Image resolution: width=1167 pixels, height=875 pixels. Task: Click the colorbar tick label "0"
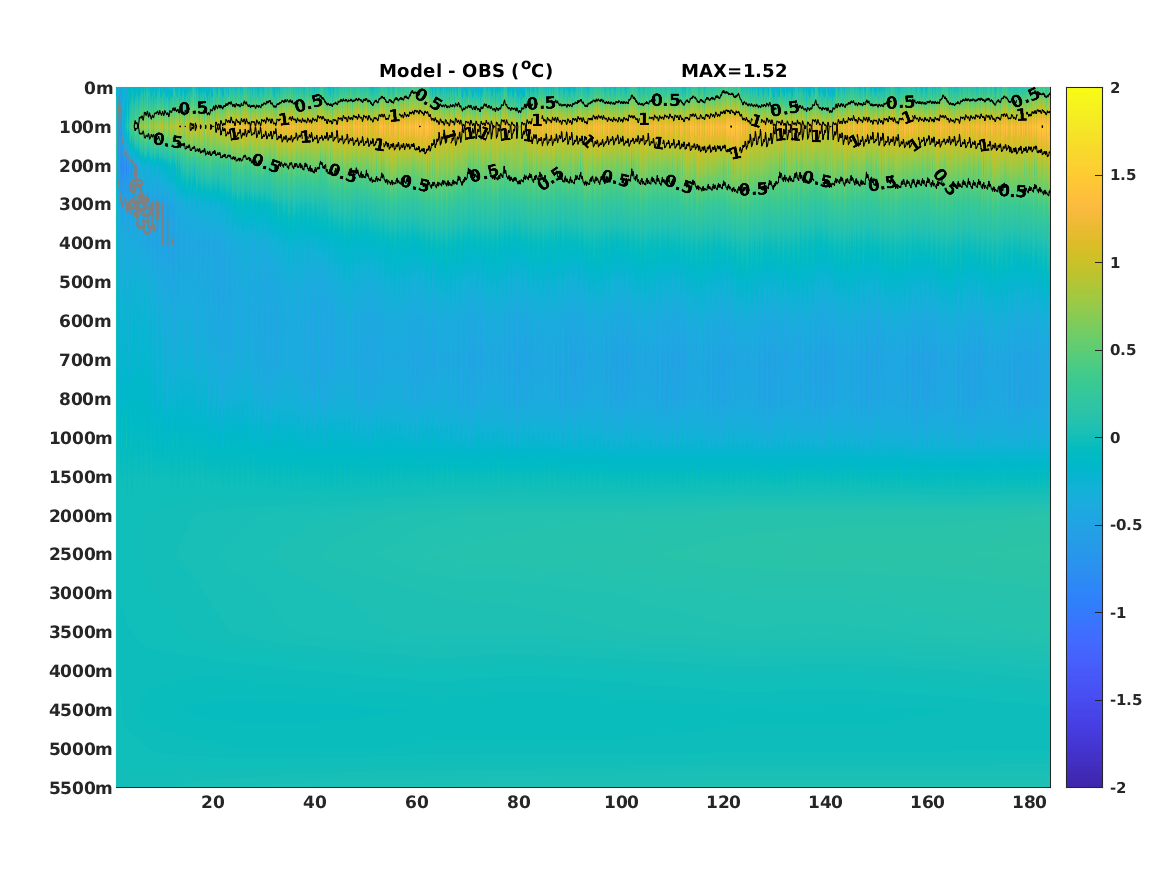(x=1115, y=438)
